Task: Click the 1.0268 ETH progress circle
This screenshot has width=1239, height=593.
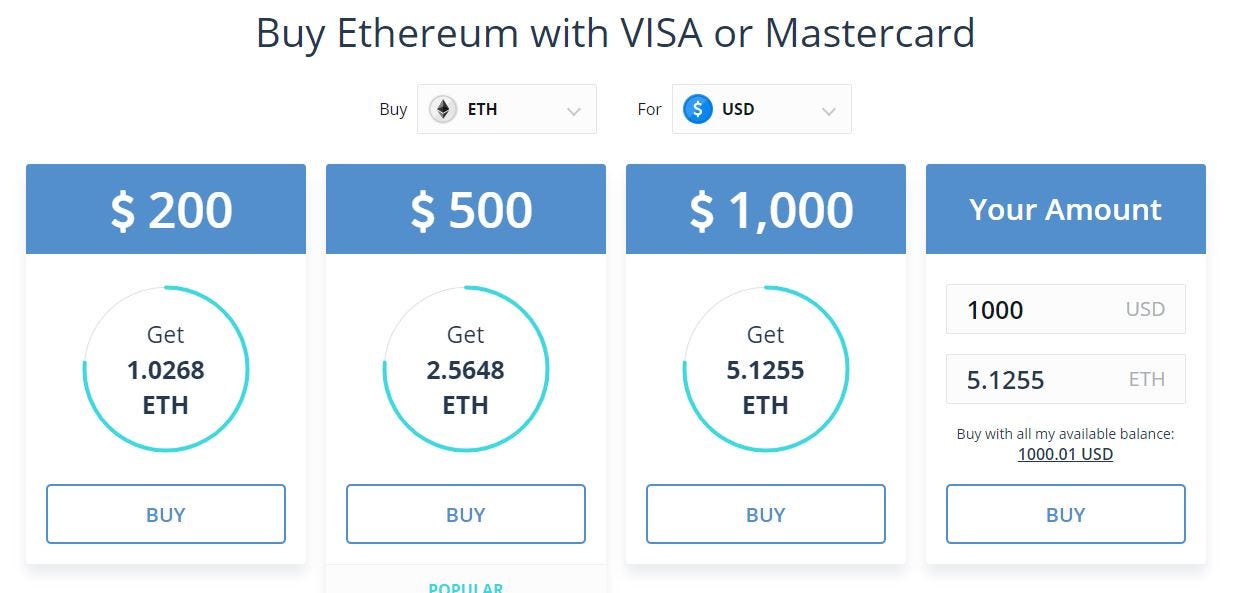Action: tap(166, 370)
